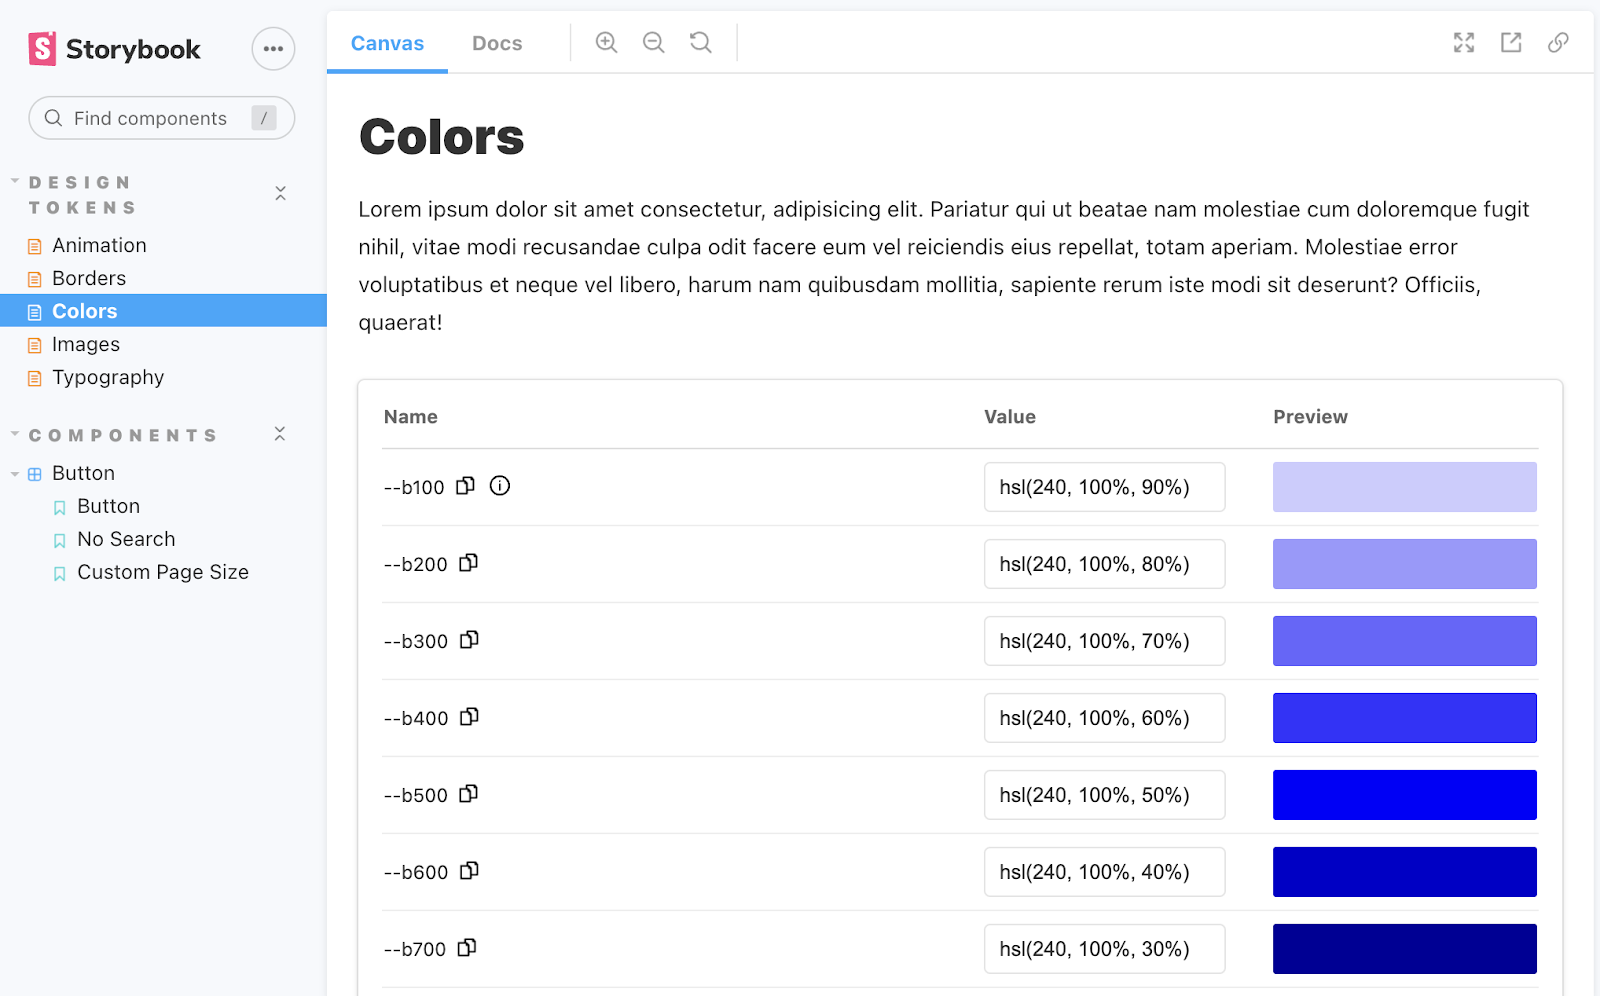Open the Storybook ellipsis menu button
Viewport: 1600px width, 996px height.
273,49
